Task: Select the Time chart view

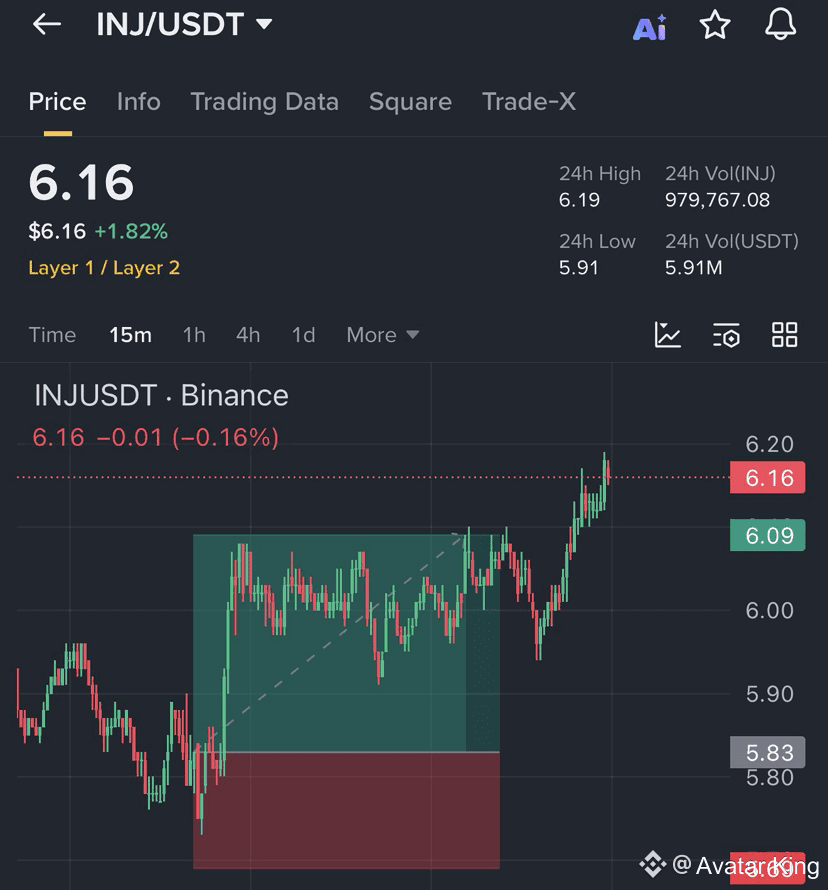Action: [x=52, y=335]
